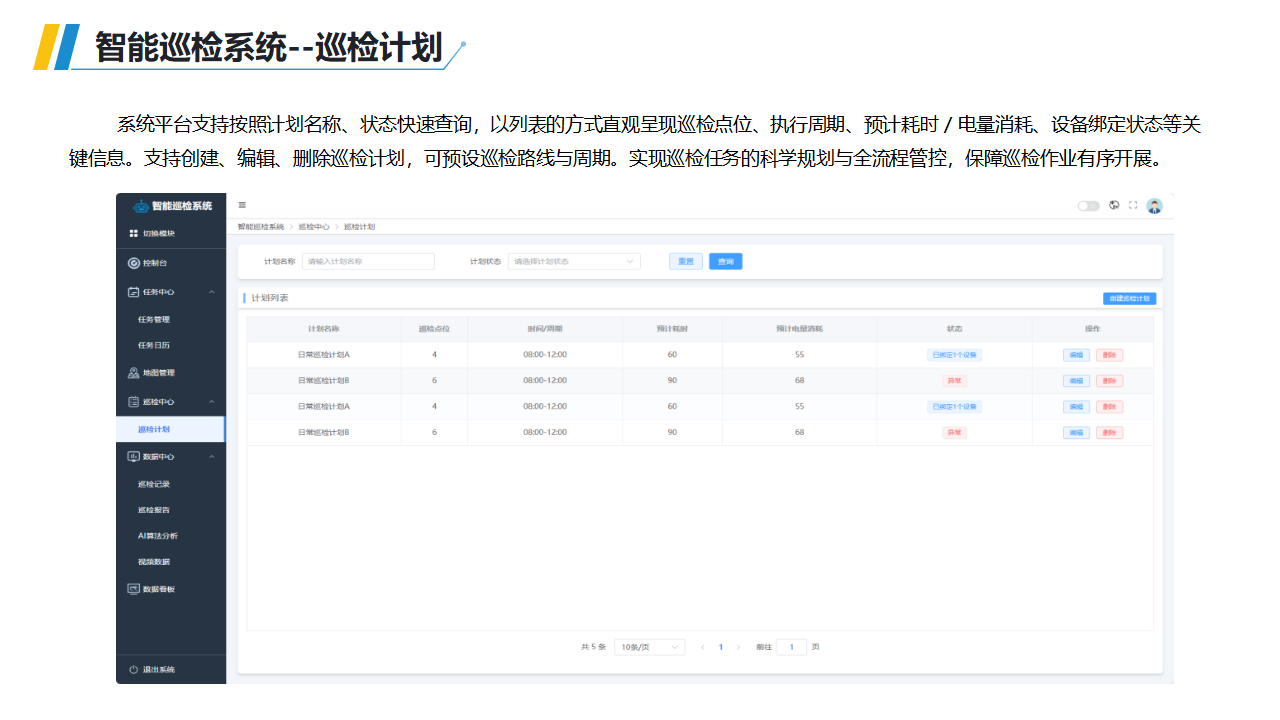Toggle the hamburger sidebar collapse icon
Image resolution: width=1280 pixels, height=720 pixels.
[242, 205]
